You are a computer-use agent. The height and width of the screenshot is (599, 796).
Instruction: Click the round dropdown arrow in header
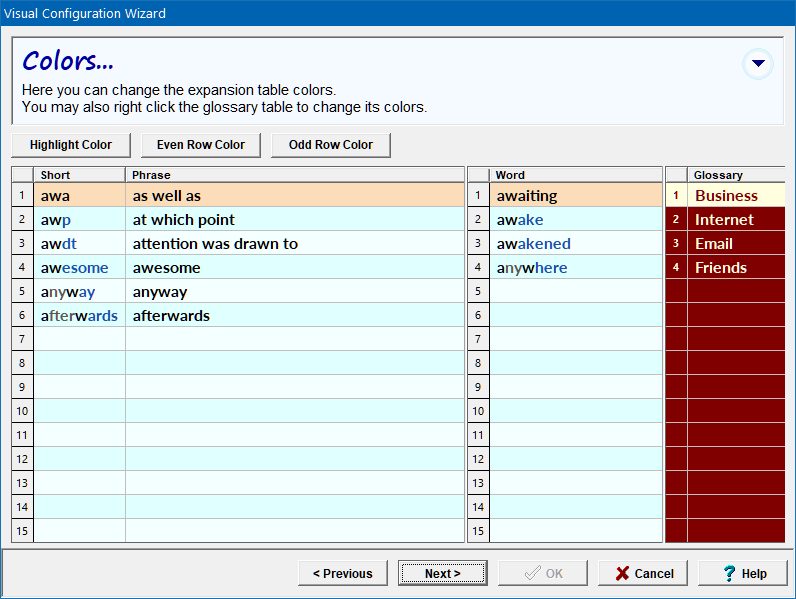tap(758, 64)
